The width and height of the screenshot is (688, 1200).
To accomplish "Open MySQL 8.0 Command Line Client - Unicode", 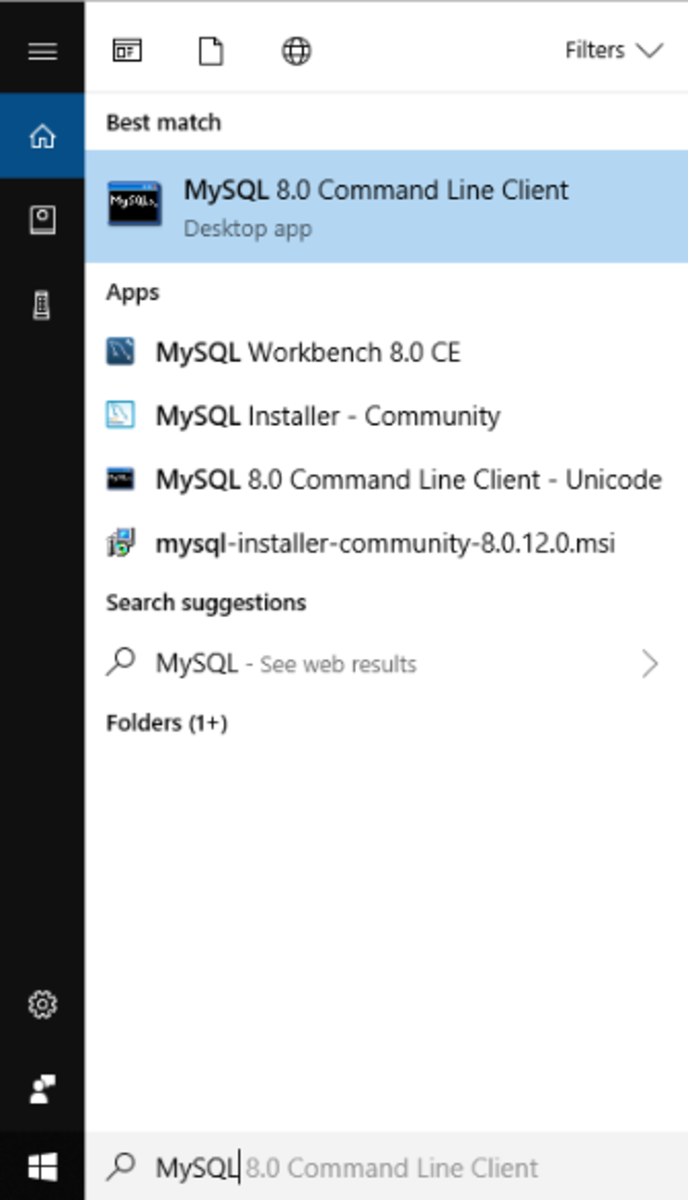I will (387, 480).
